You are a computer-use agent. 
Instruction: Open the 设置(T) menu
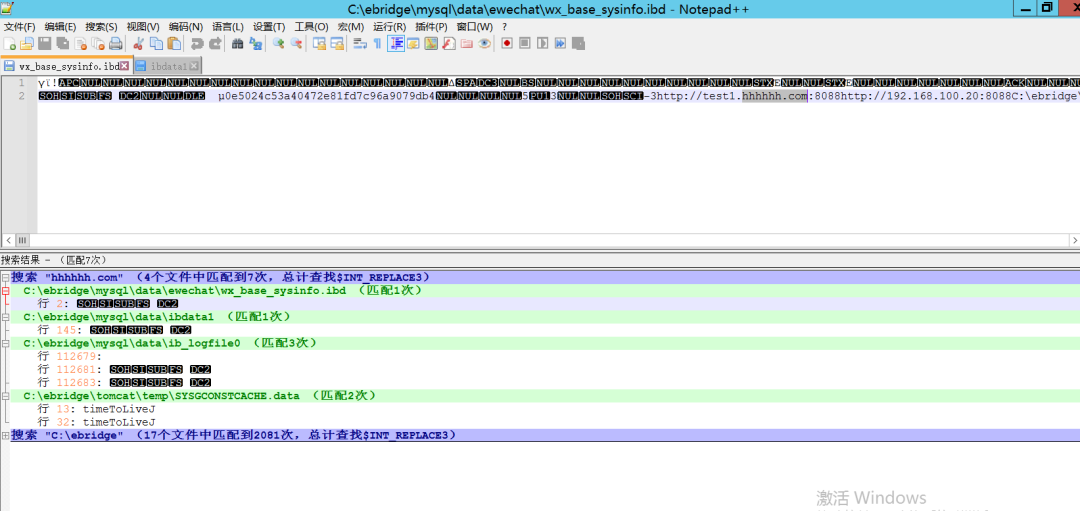click(x=269, y=27)
